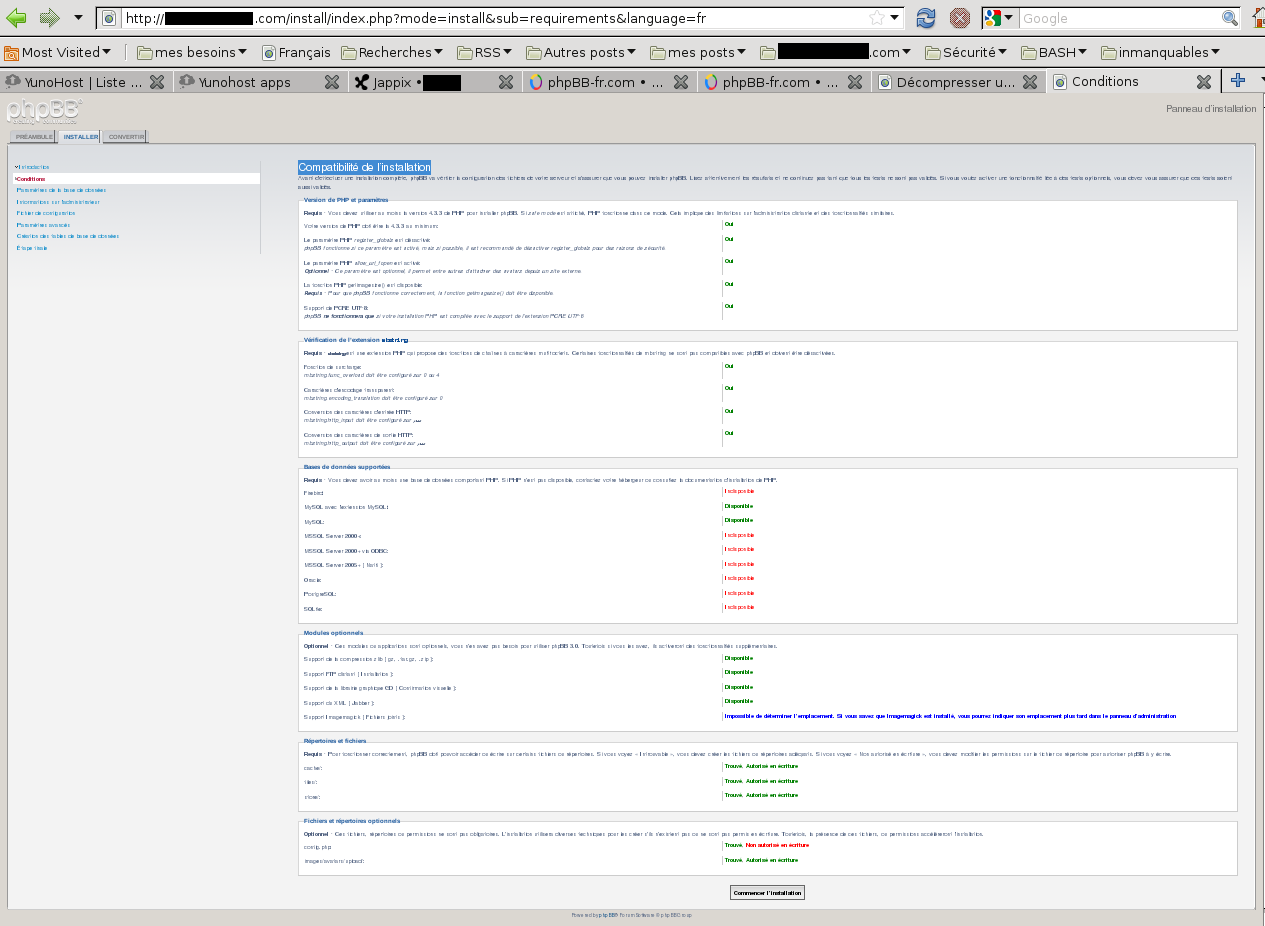Open the BASH bookmarks folder
Image resolution: width=1265 pixels, height=926 pixels.
(1055, 52)
